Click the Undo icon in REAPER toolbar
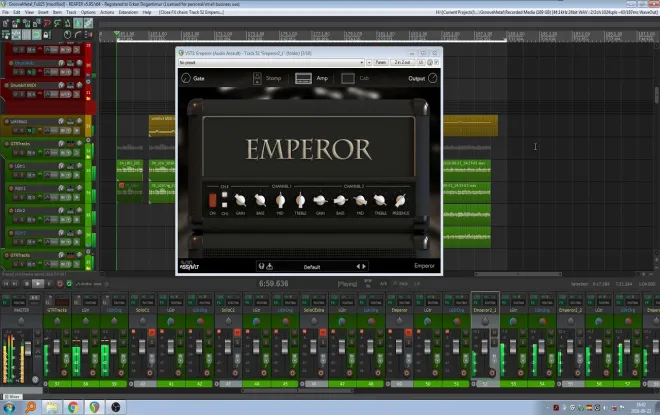 [47, 24]
